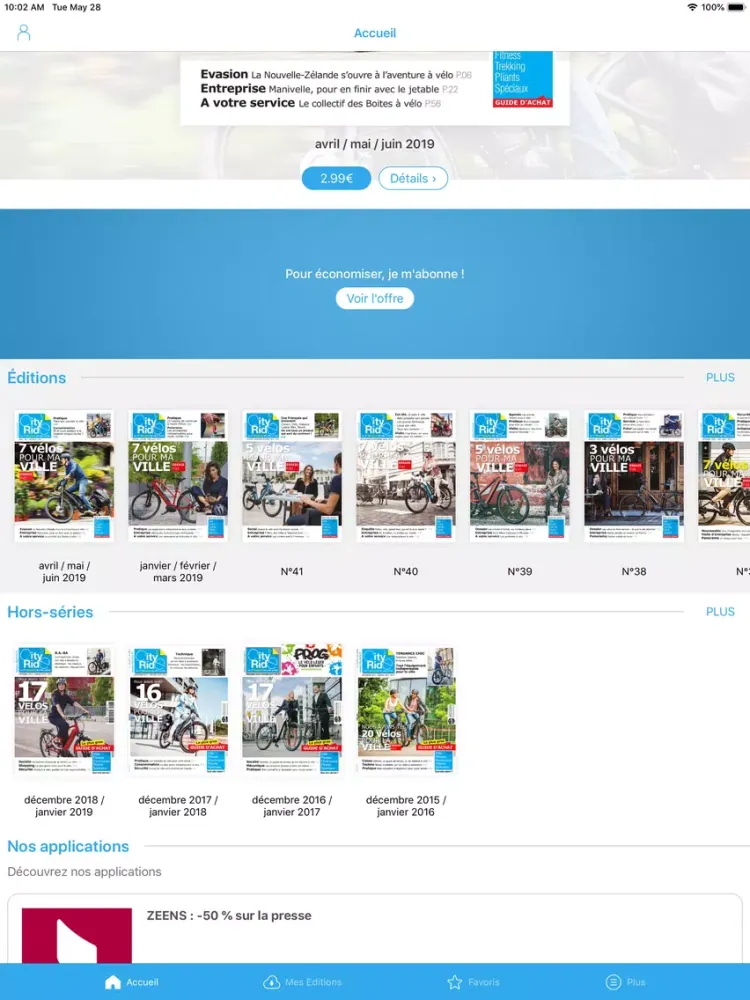750x1000 pixels.
Task: Tap the Plus menu icon in bottom bar
Action: [x=613, y=982]
